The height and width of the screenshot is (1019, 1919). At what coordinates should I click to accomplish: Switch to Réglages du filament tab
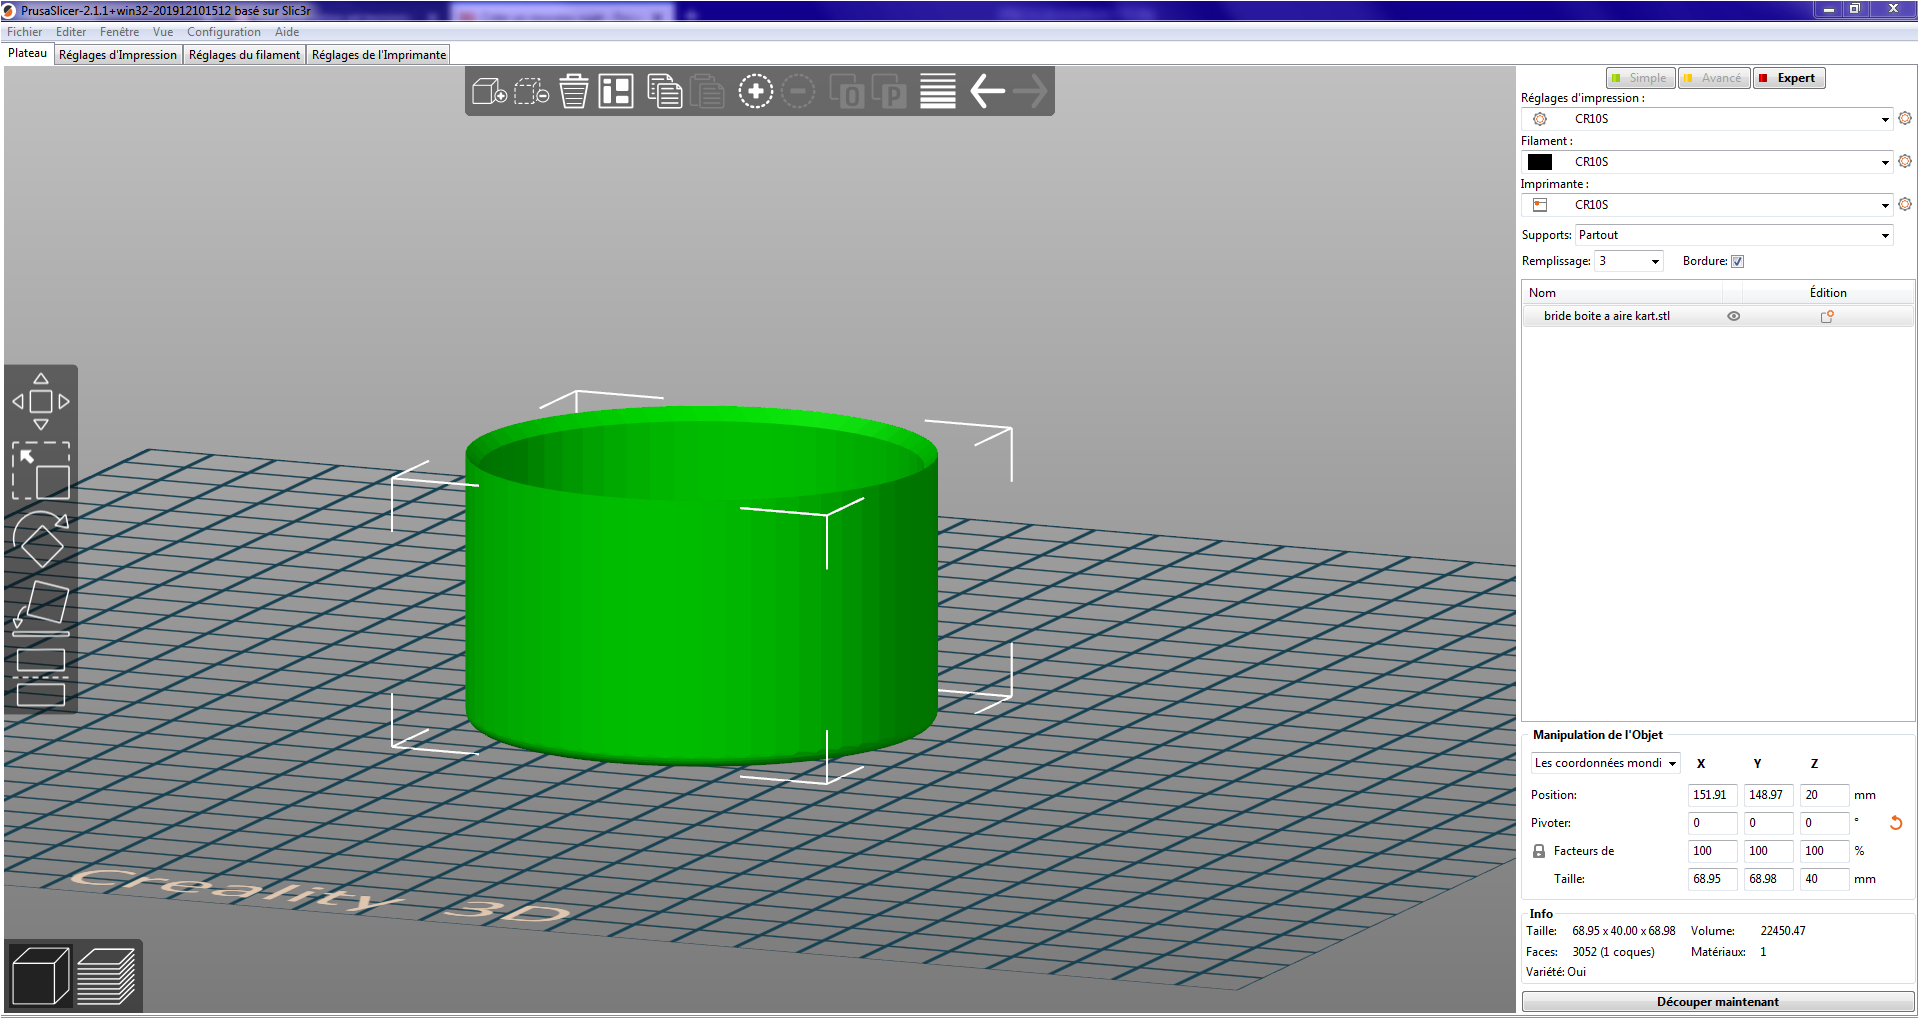coord(244,55)
